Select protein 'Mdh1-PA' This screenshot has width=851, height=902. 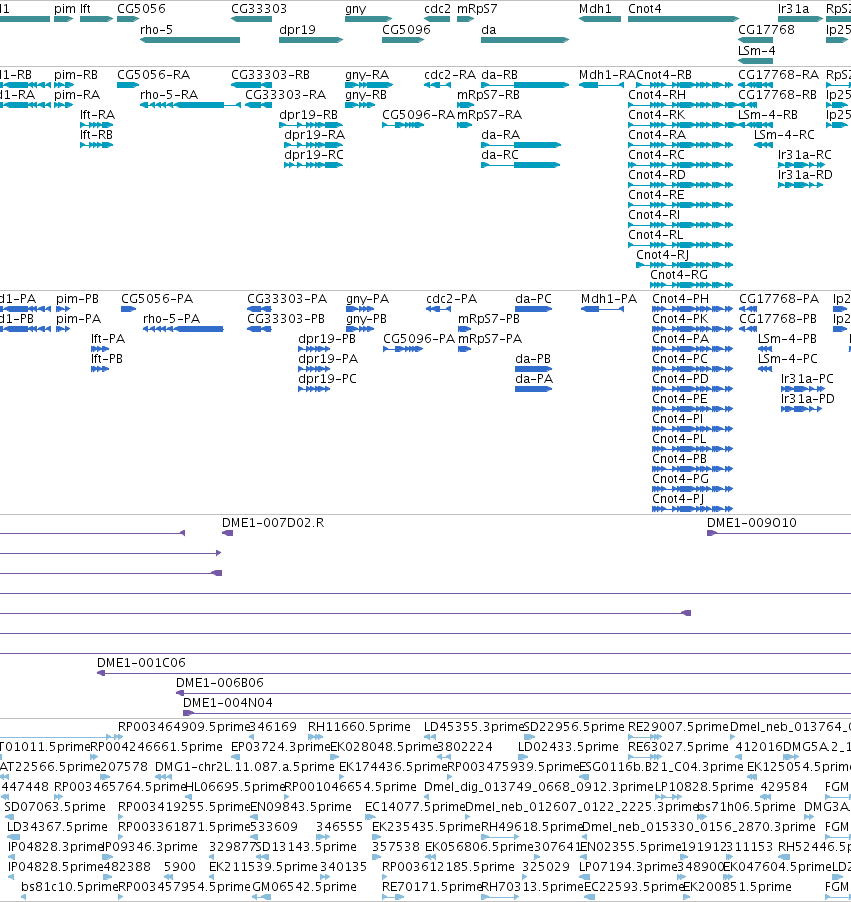pos(609,299)
